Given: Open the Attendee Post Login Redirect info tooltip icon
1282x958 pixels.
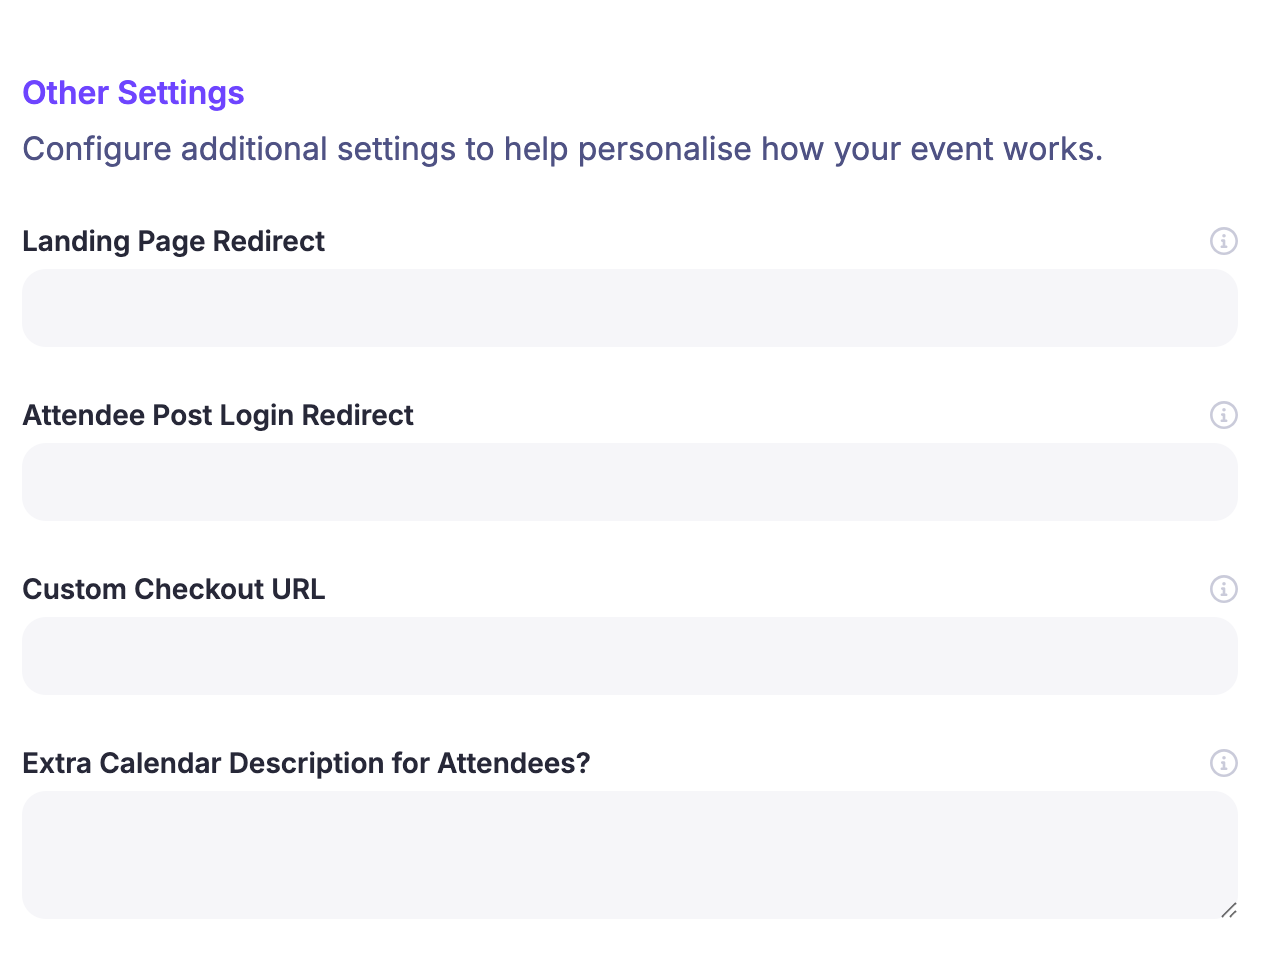Looking at the screenshot, I should click(x=1224, y=415).
